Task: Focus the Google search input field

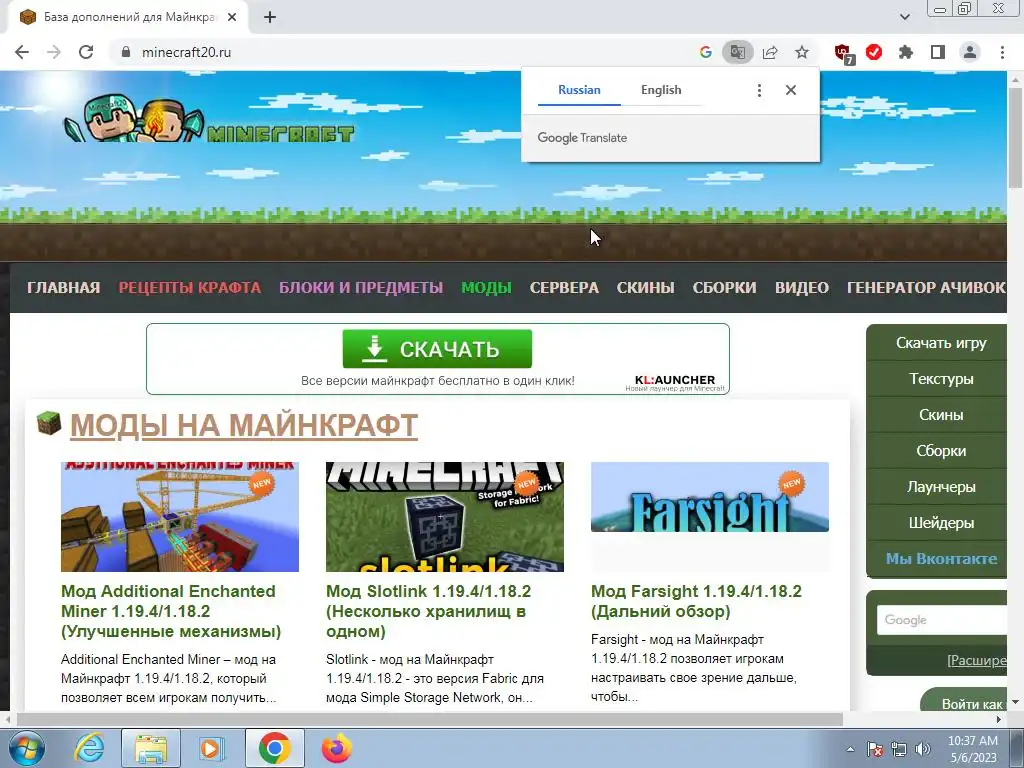Action: (x=942, y=620)
